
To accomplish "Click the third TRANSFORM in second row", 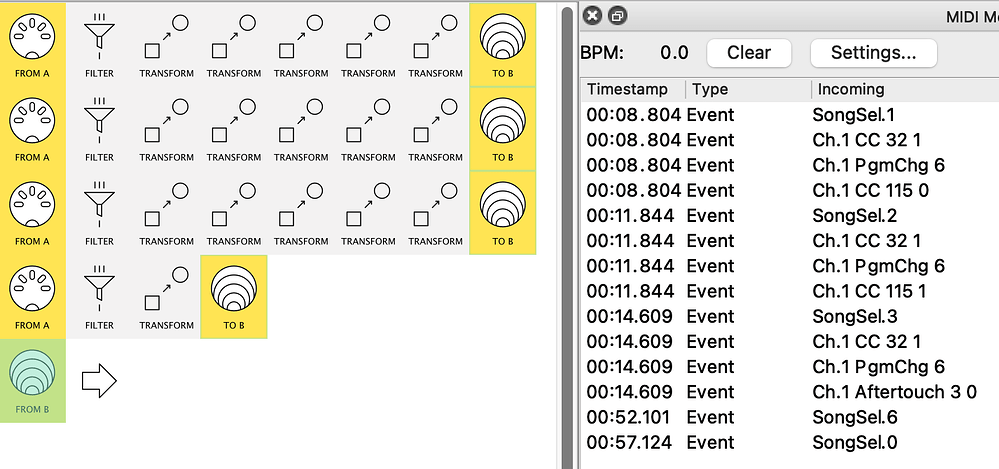I will (x=301, y=127).
